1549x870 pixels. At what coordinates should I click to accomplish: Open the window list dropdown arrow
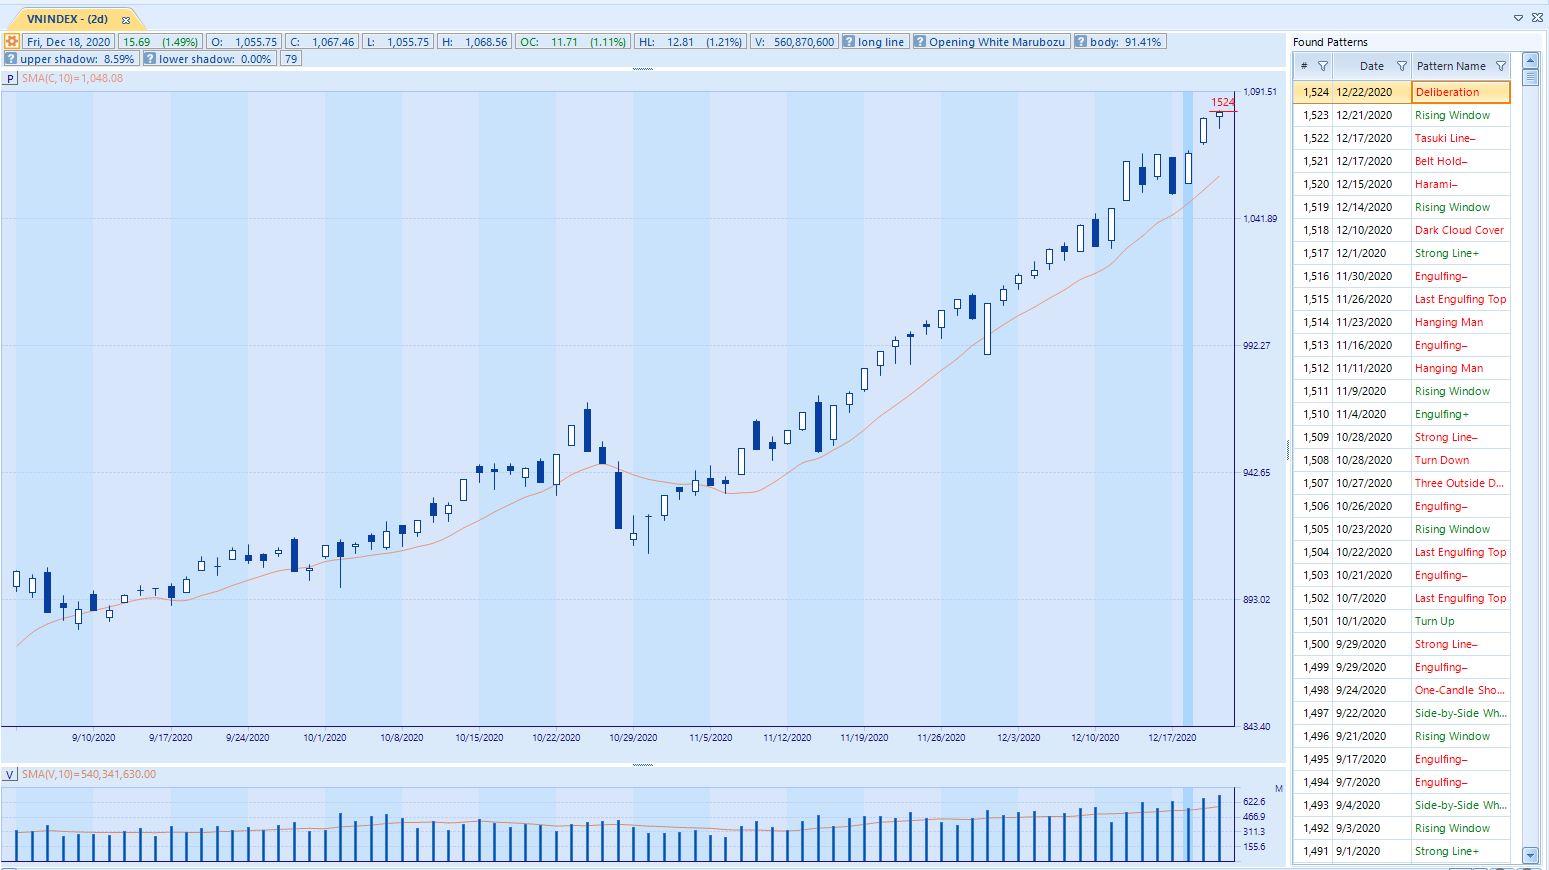tap(1518, 18)
